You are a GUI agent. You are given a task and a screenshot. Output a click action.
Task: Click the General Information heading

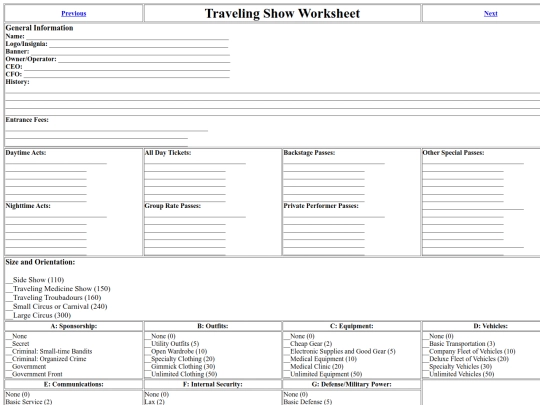pos(39,28)
